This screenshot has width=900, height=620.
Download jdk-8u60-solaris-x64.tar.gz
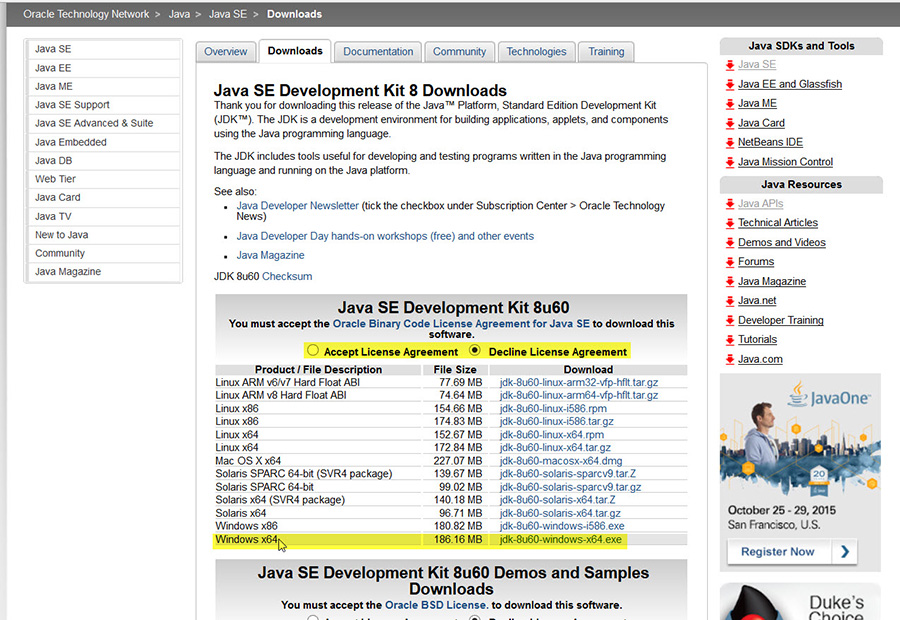click(x=560, y=513)
